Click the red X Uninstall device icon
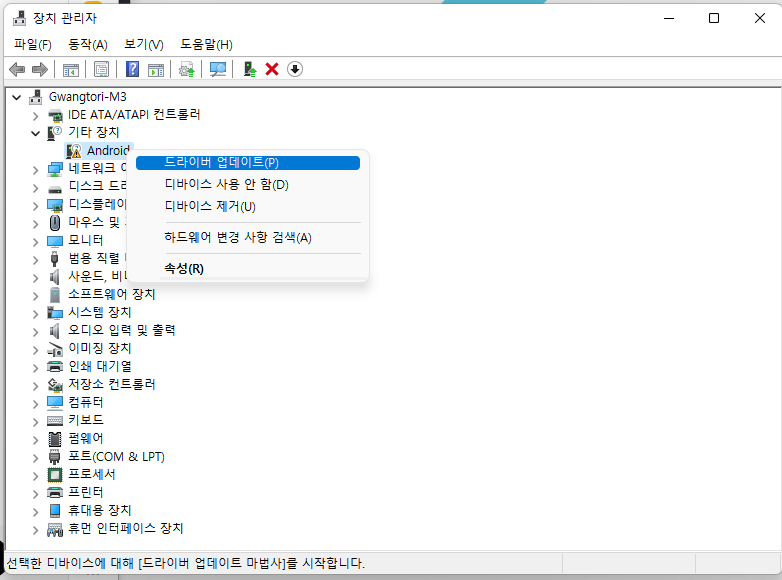Image resolution: width=782 pixels, height=580 pixels. (x=272, y=69)
